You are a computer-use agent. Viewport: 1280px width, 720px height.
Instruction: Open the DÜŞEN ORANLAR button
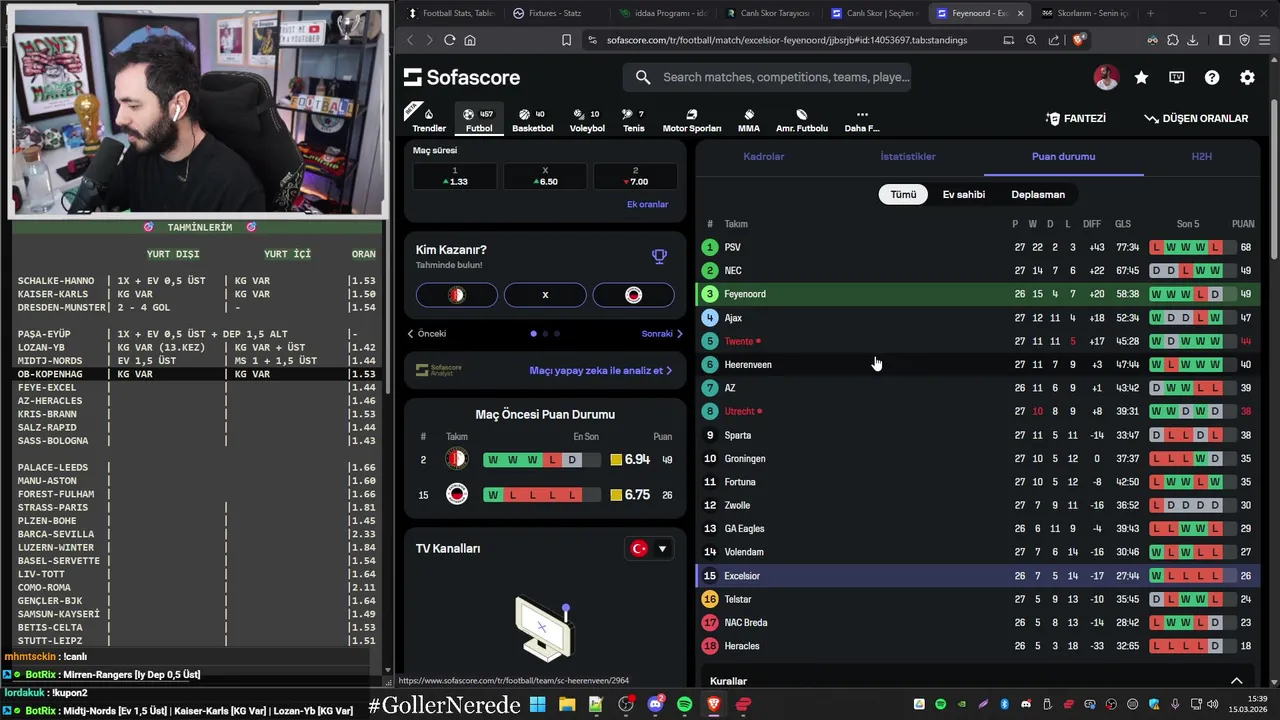(x=1196, y=118)
